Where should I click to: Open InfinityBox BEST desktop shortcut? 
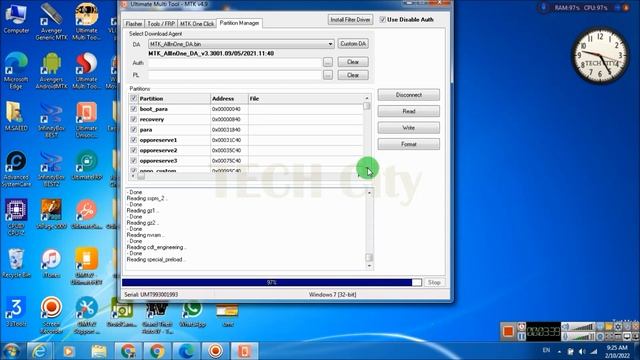point(51,119)
